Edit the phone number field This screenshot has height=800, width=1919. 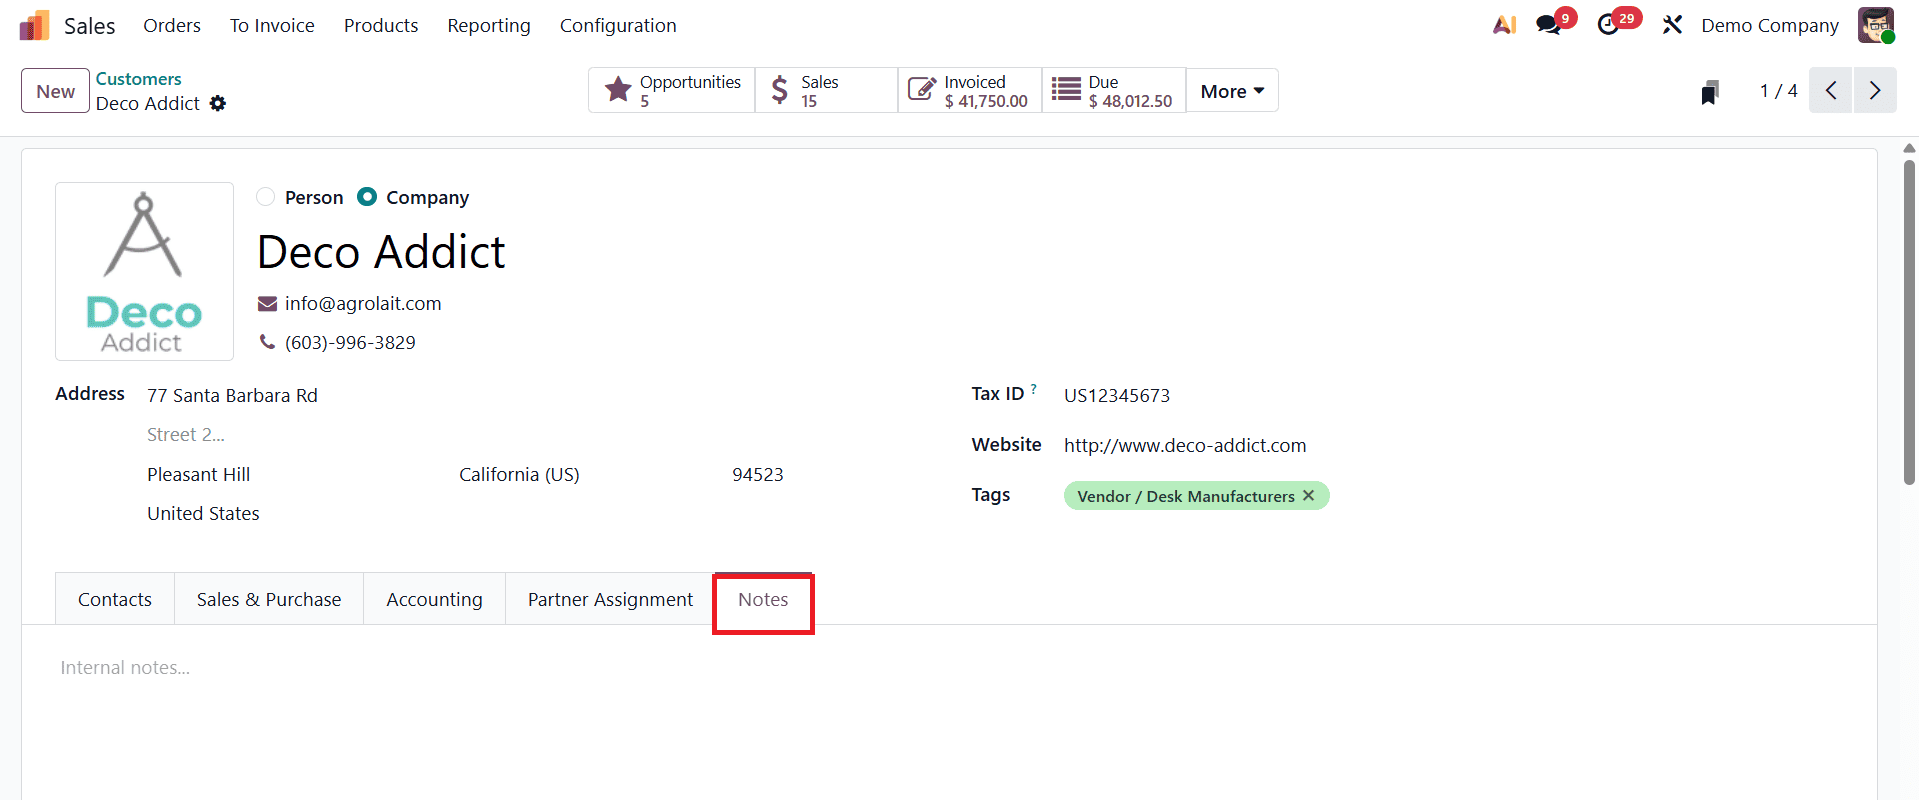350,343
